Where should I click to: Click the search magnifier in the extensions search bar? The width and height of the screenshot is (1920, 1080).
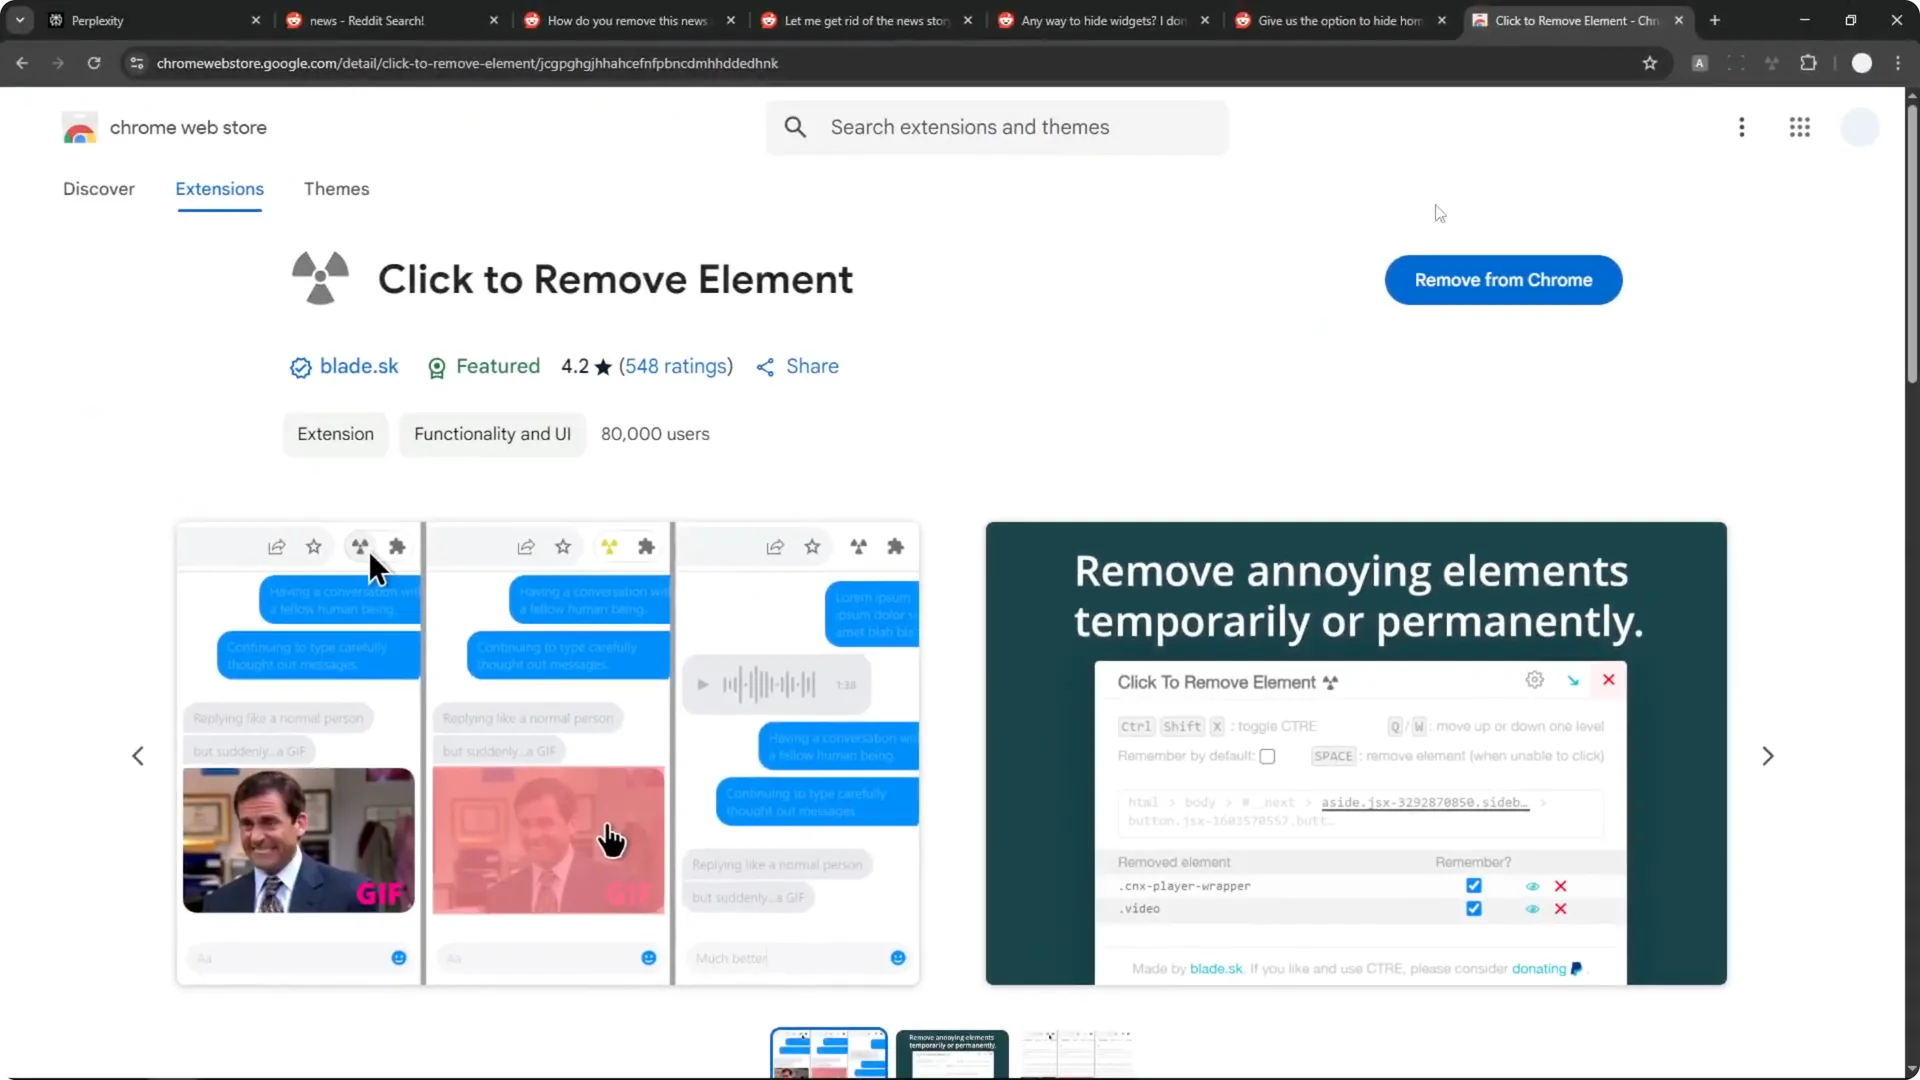tap(796, 127)
